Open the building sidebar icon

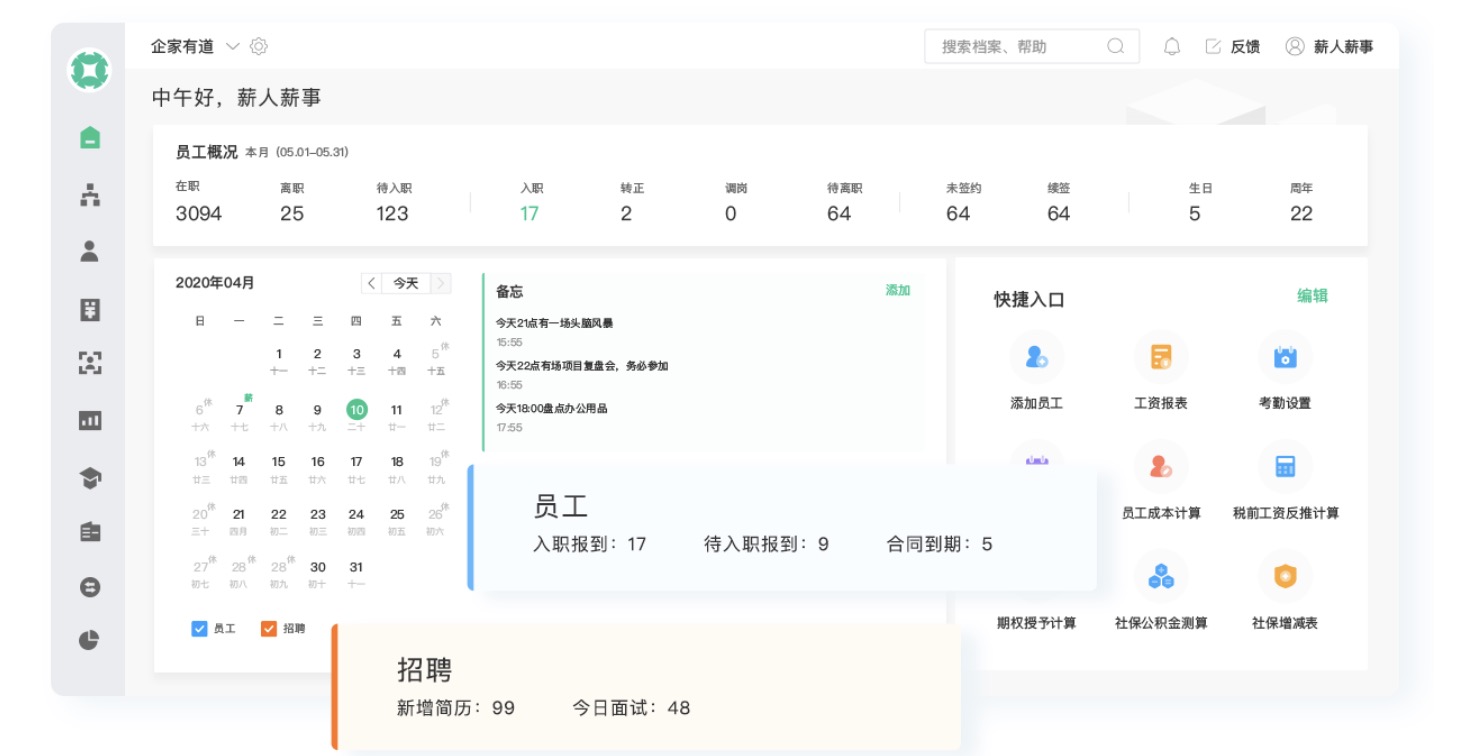point(90,532)
